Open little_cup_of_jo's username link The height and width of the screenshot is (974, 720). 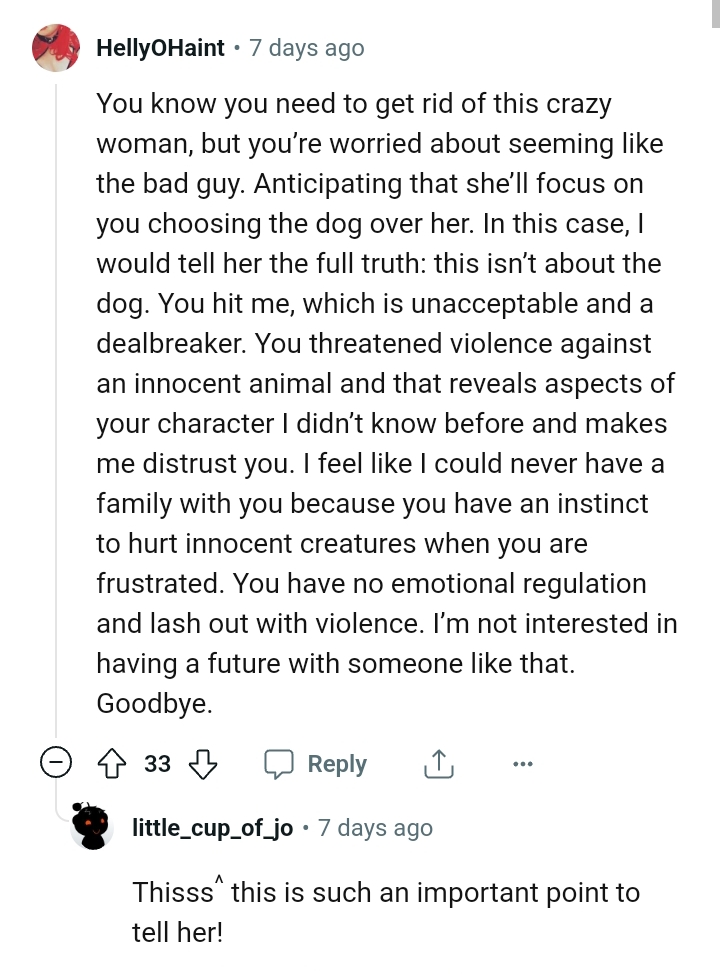click(x=212, y=827)
